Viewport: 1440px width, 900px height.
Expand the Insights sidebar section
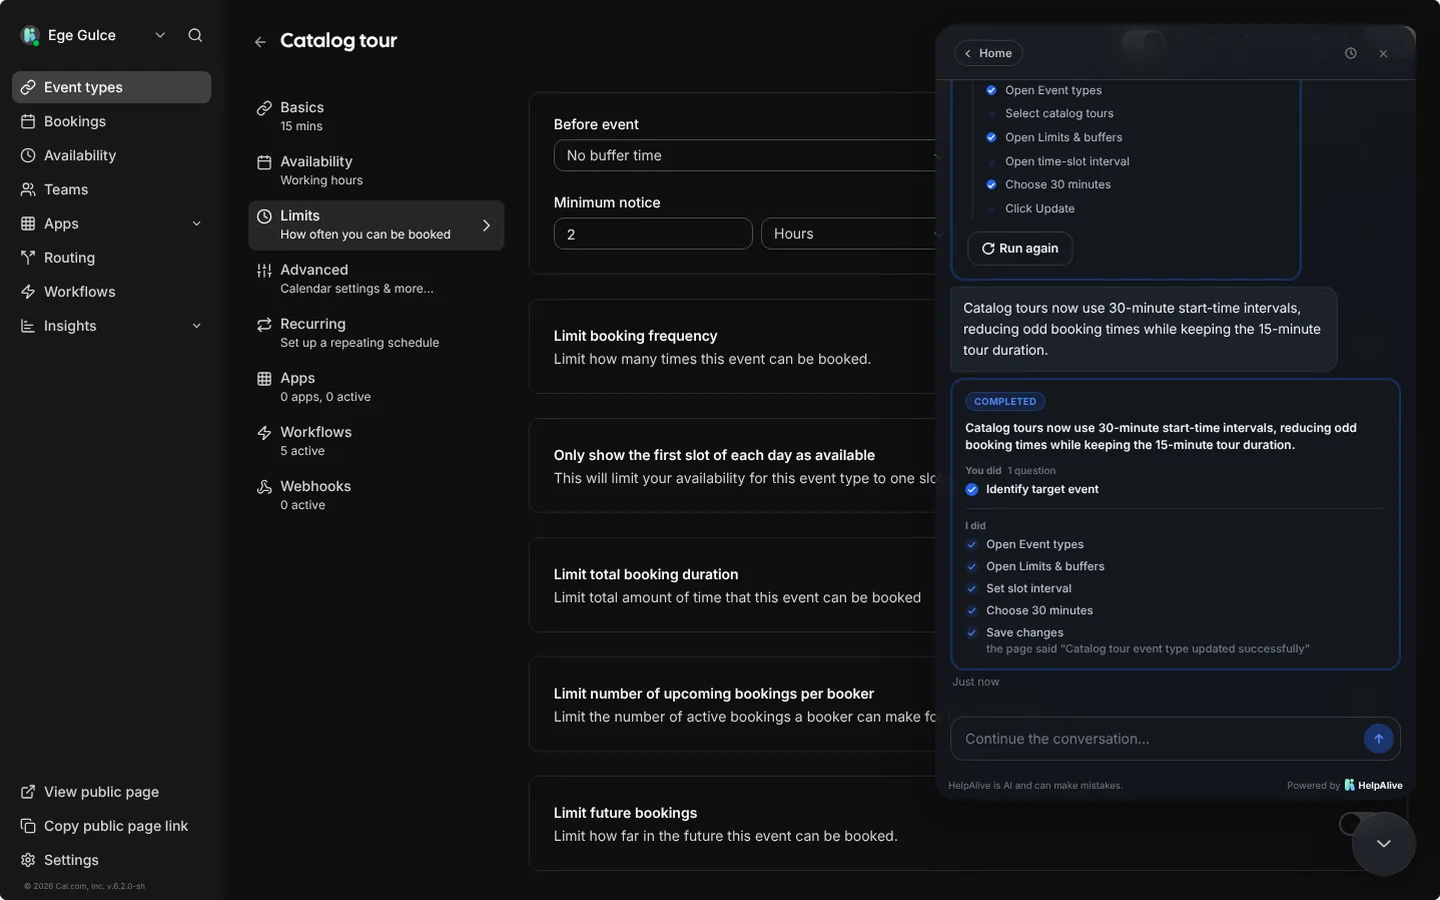[x=111, y=325]
